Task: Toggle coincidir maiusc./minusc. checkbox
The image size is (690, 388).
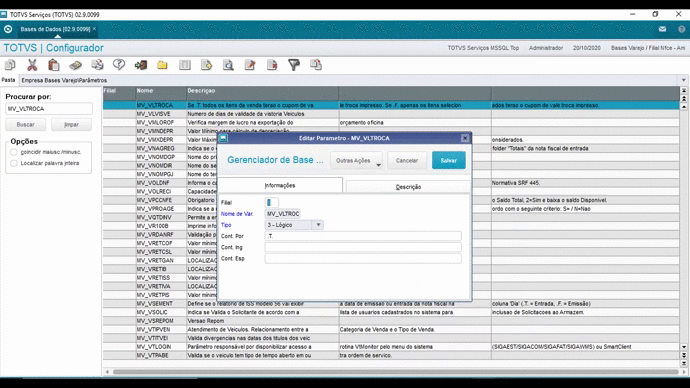Action: [14, 152]
